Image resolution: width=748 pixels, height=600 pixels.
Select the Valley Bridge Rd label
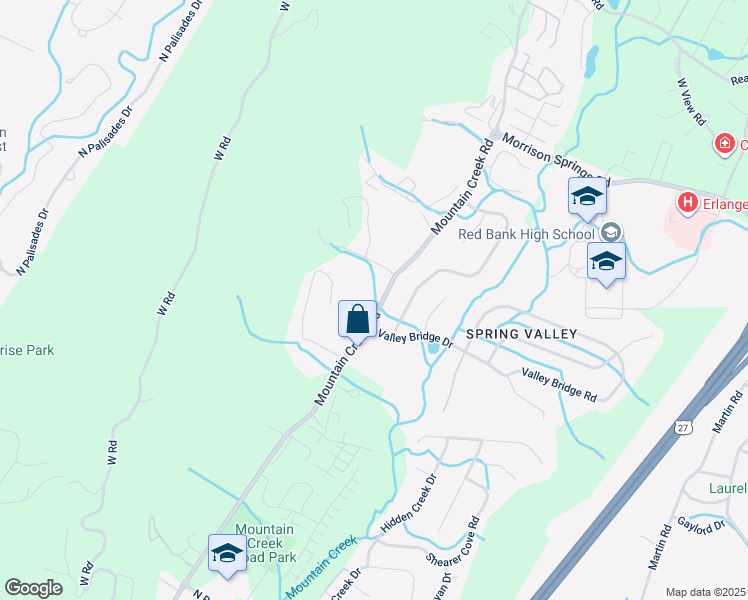[x=559, y=384]
